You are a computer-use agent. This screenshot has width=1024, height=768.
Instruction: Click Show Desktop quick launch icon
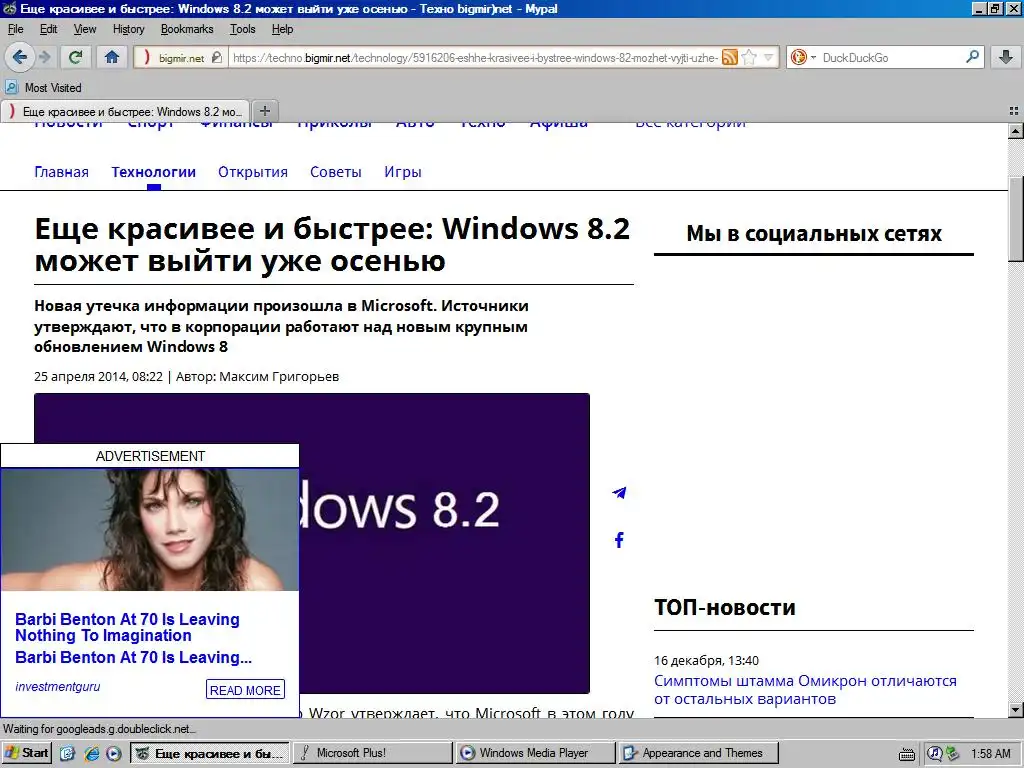click(67, 753)
